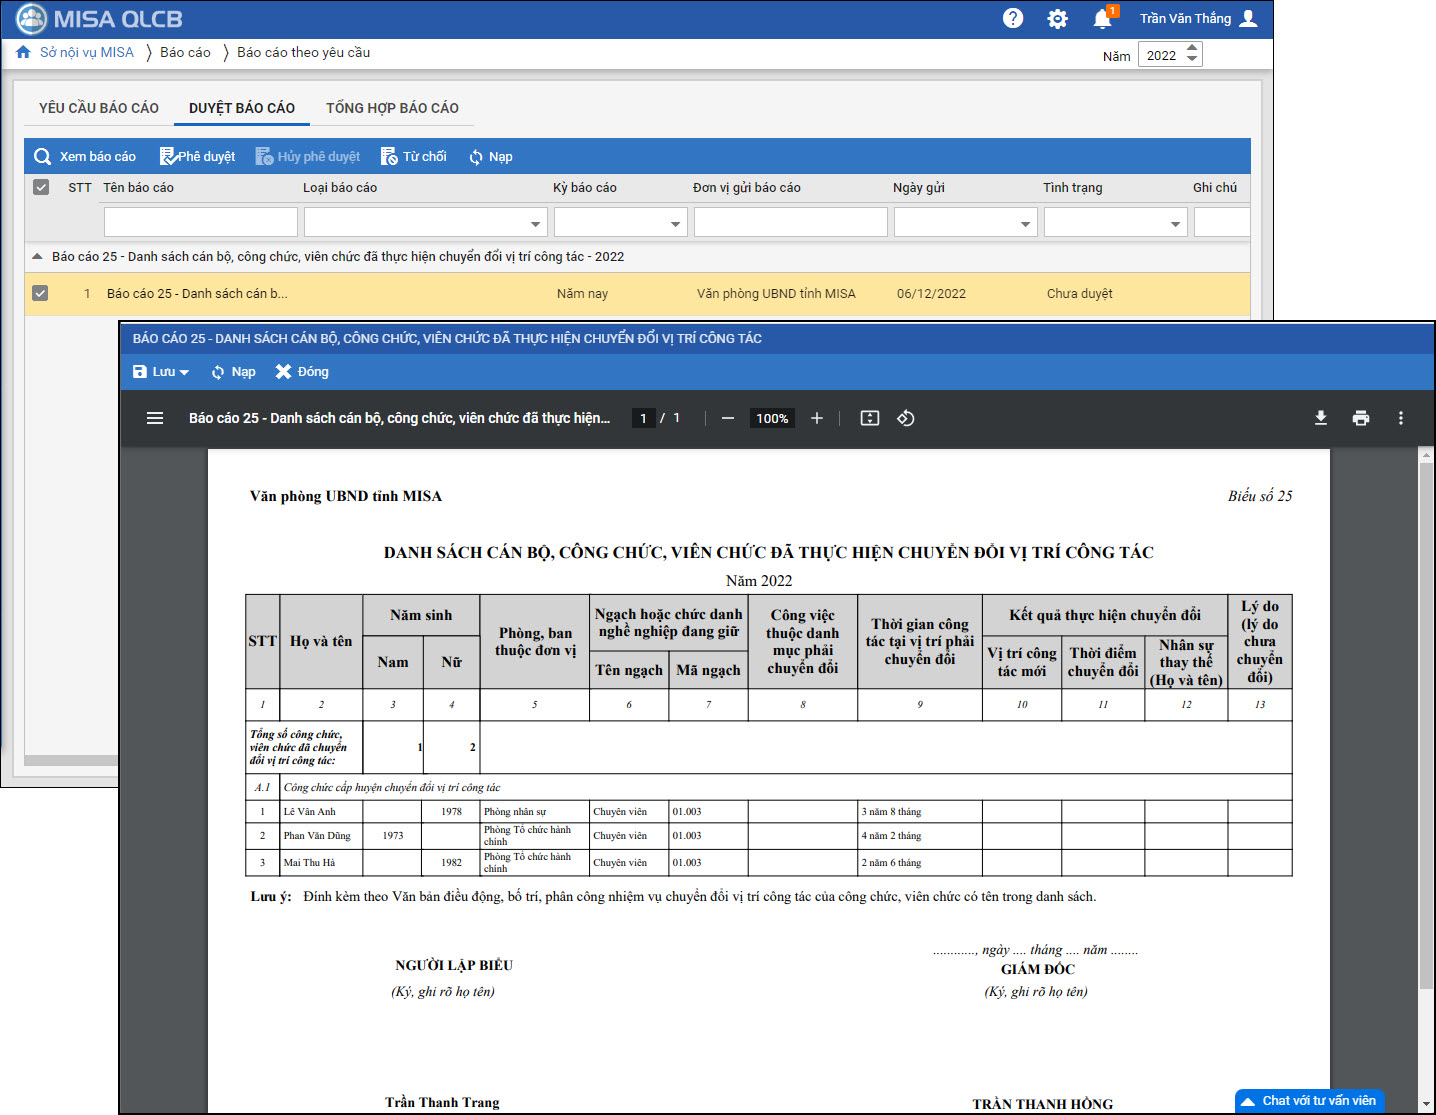This screenshot has height=1115, width=1436.
Task: Click the Từ chối reject button
Action: 414,157
